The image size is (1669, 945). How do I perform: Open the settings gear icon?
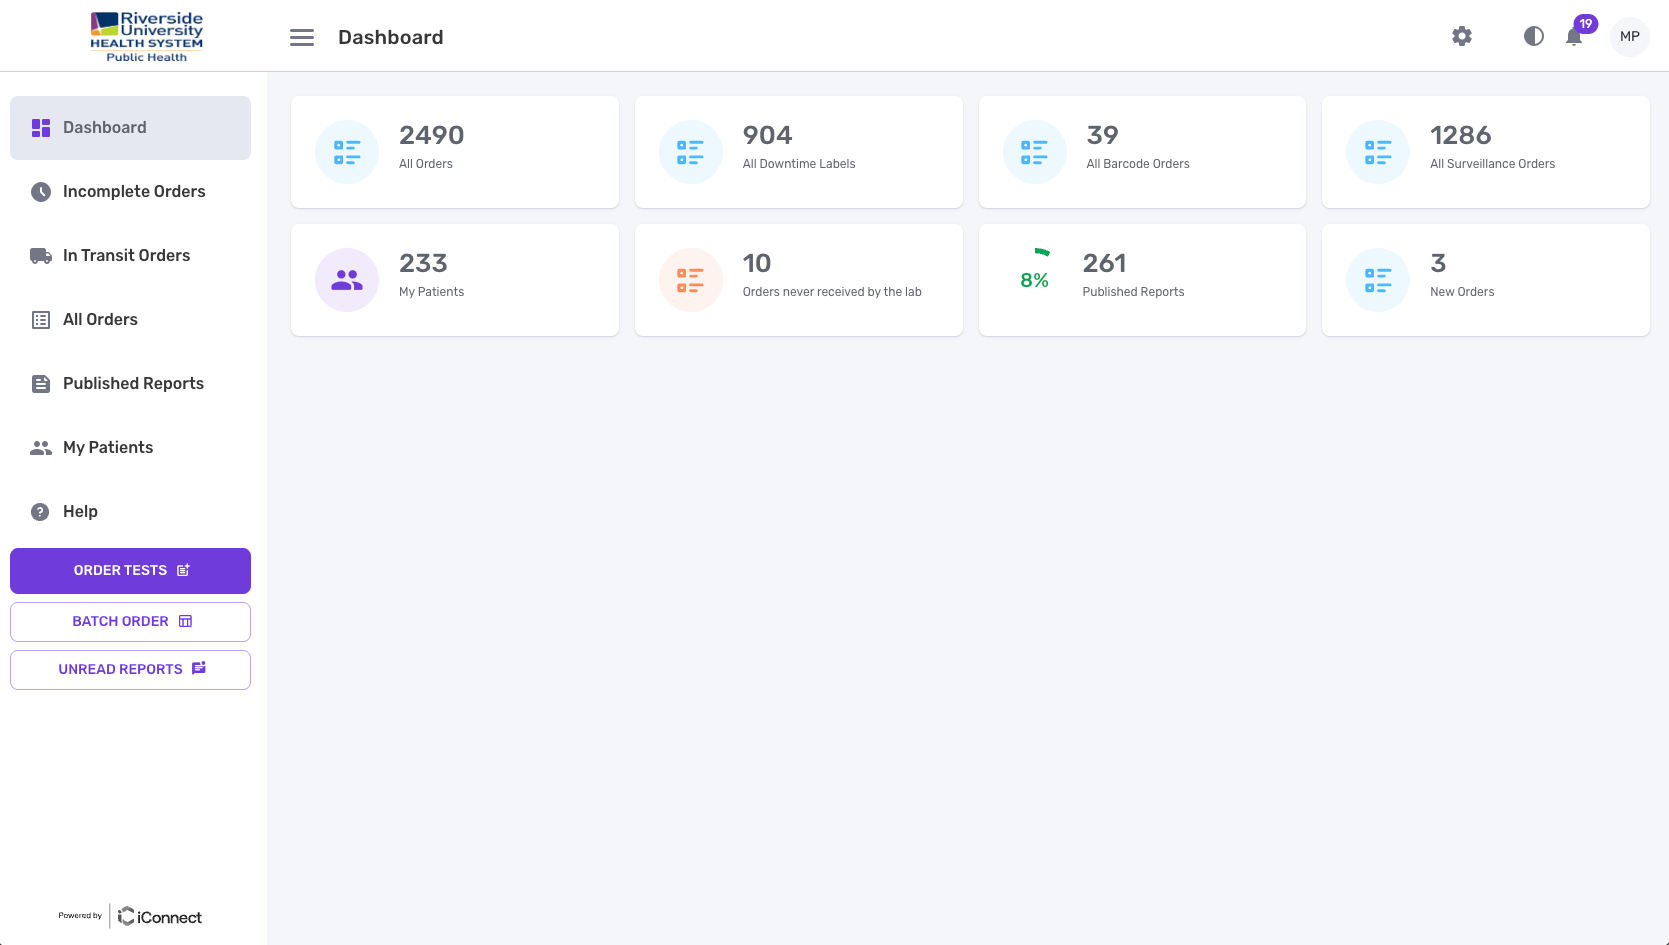pos(1461,36)
